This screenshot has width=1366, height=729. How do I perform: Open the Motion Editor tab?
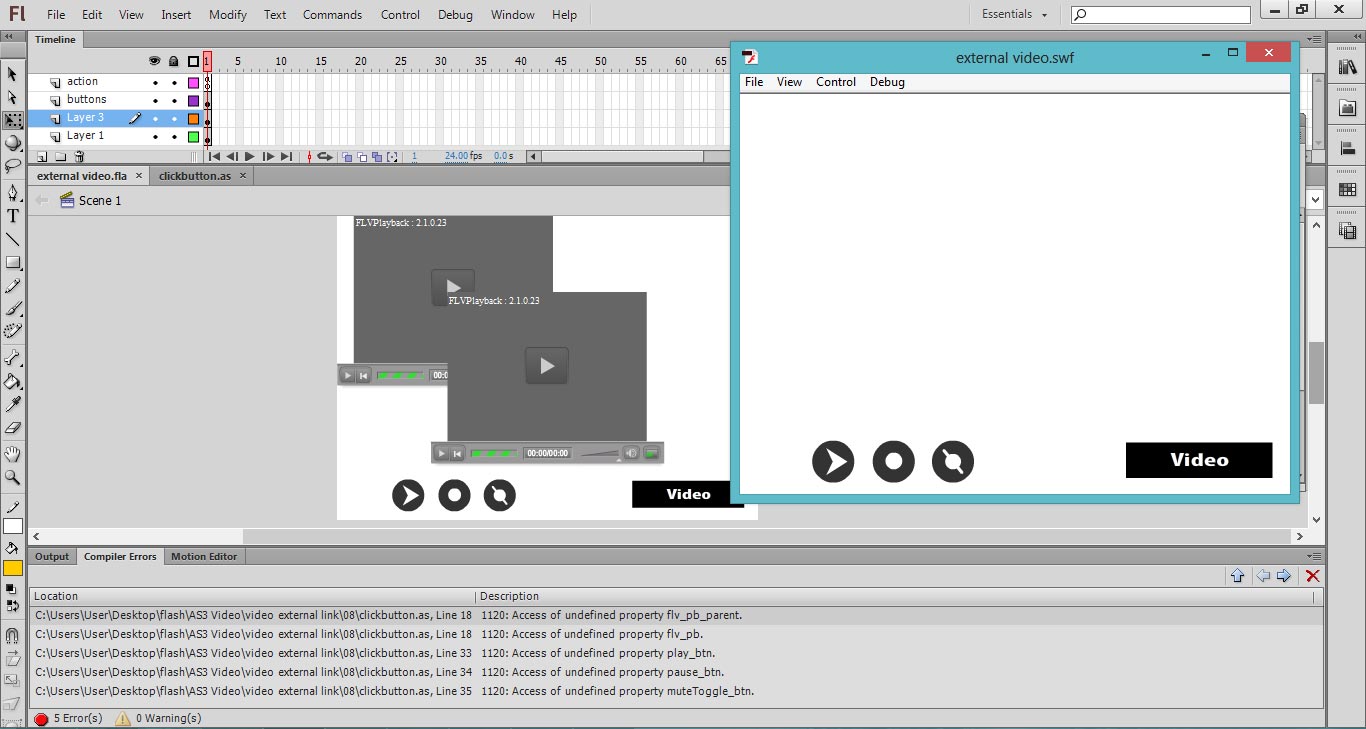[204, 557]
